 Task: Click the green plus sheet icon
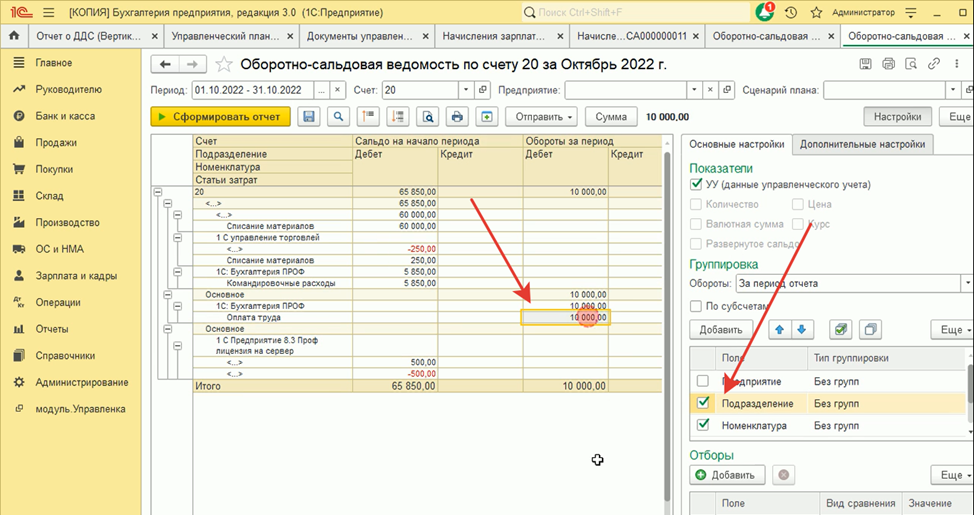click(x=487, y=117)
